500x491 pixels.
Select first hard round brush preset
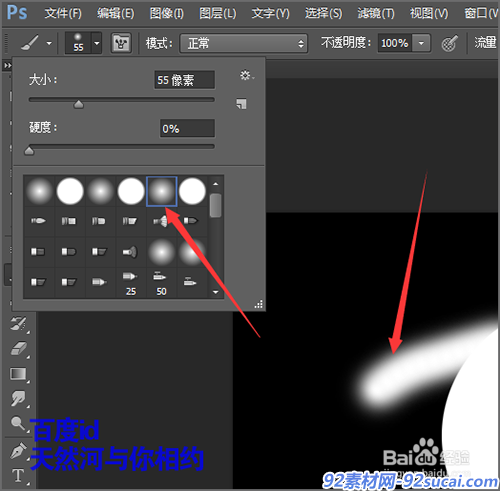coord(70,191)
